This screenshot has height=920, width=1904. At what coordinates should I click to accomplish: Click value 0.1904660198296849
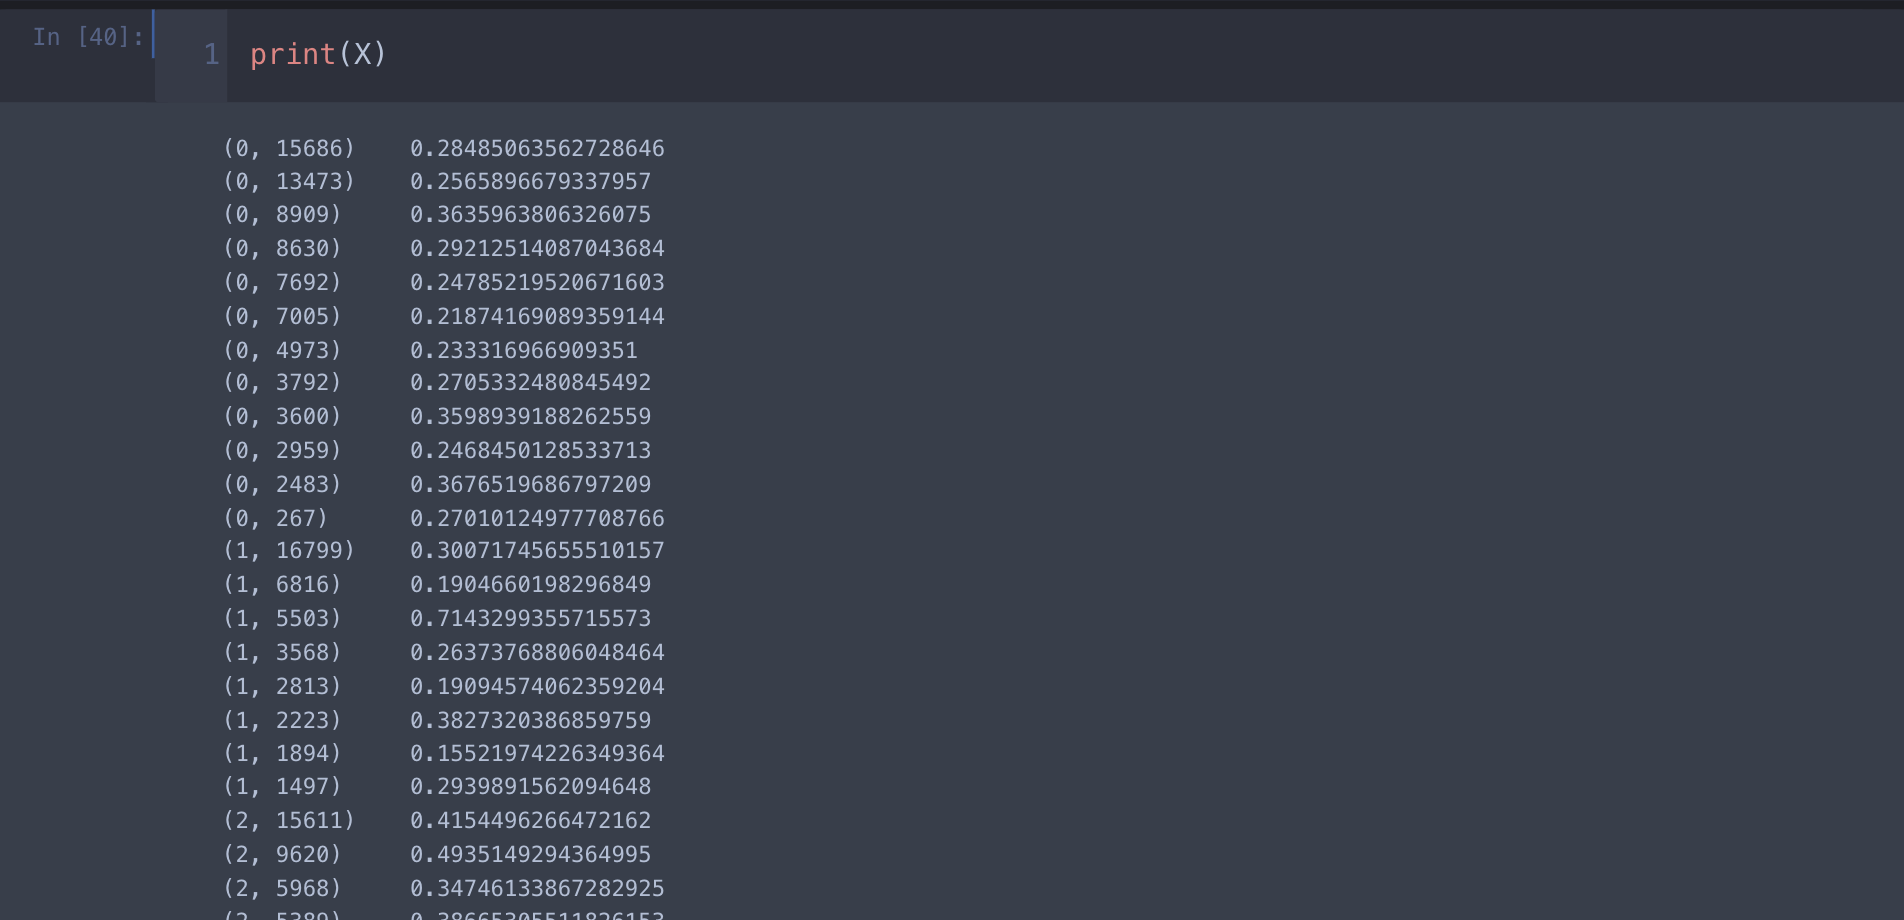click(x=530, y=585)
